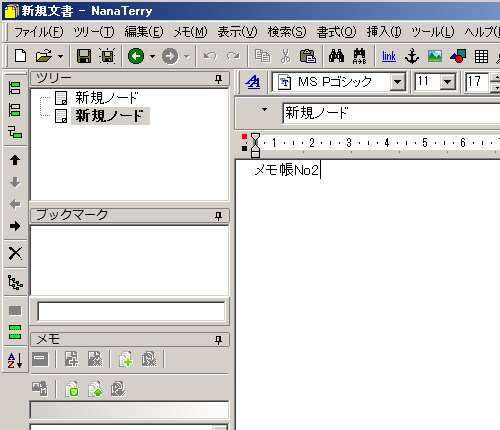The image size is (500, 430).
Task: Move node up with the up arrow
Action: [x=15, y=160]
